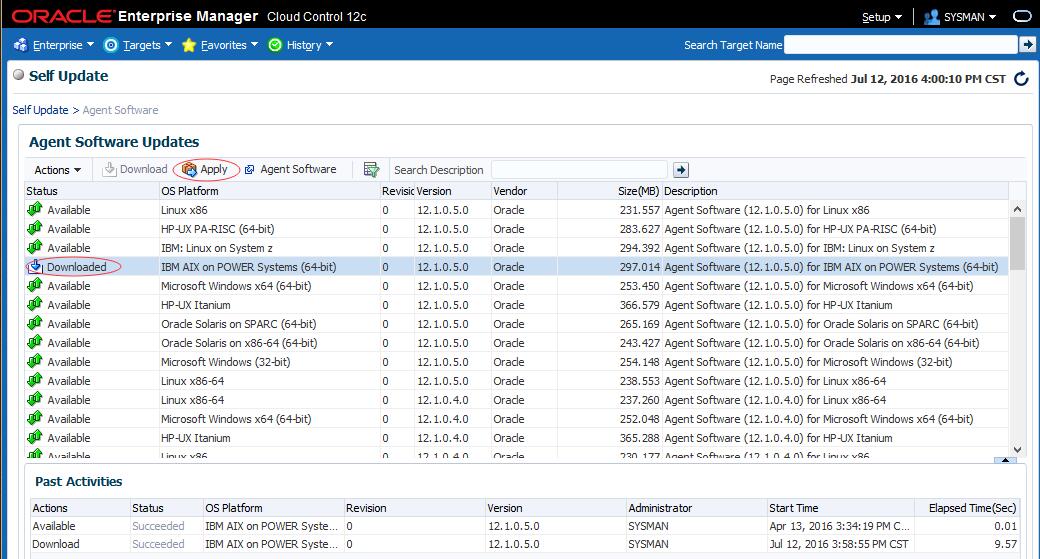This screenshot has width=1040, height=559.
Task: Focus the Search Target Name field
Action: coord(900,44)
